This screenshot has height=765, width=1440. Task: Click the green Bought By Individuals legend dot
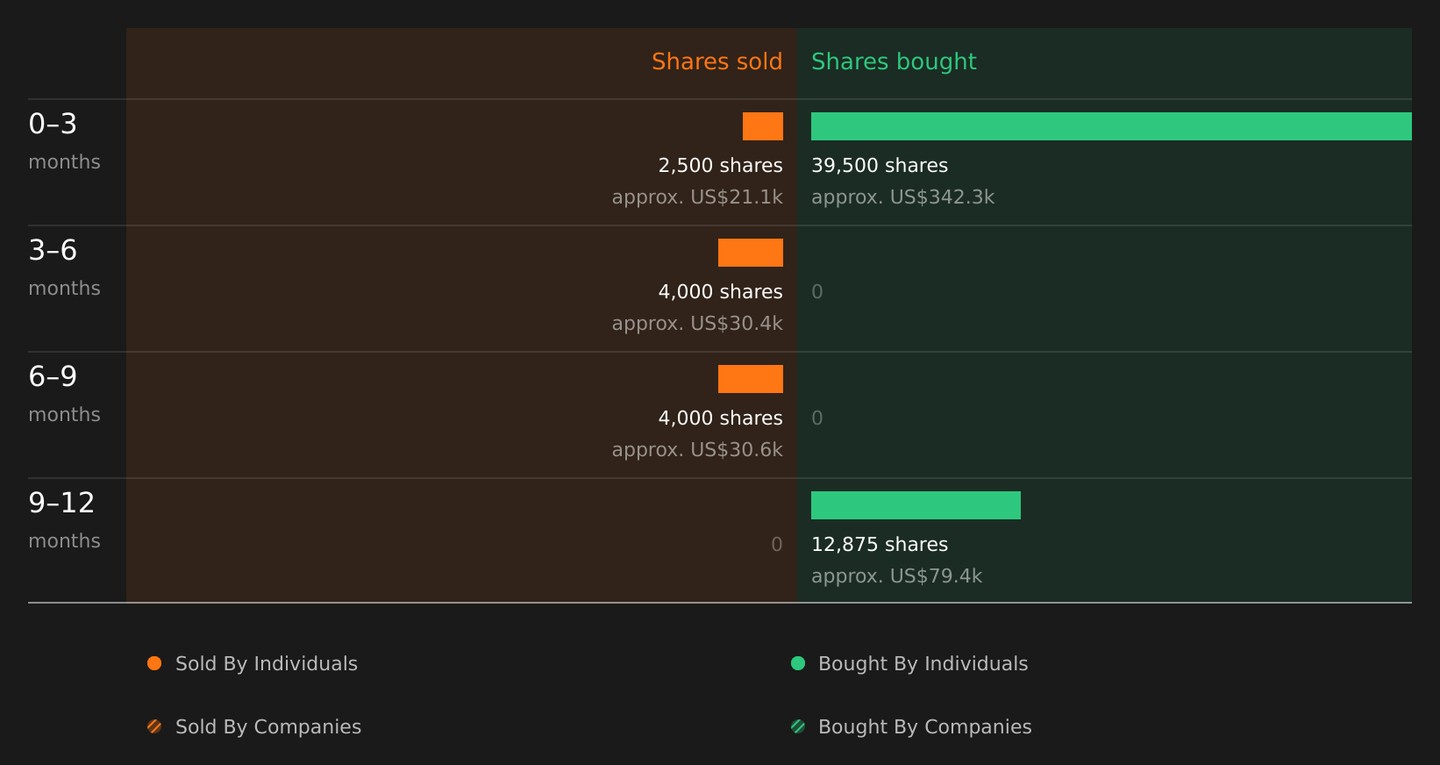click(x=798, y=663)
